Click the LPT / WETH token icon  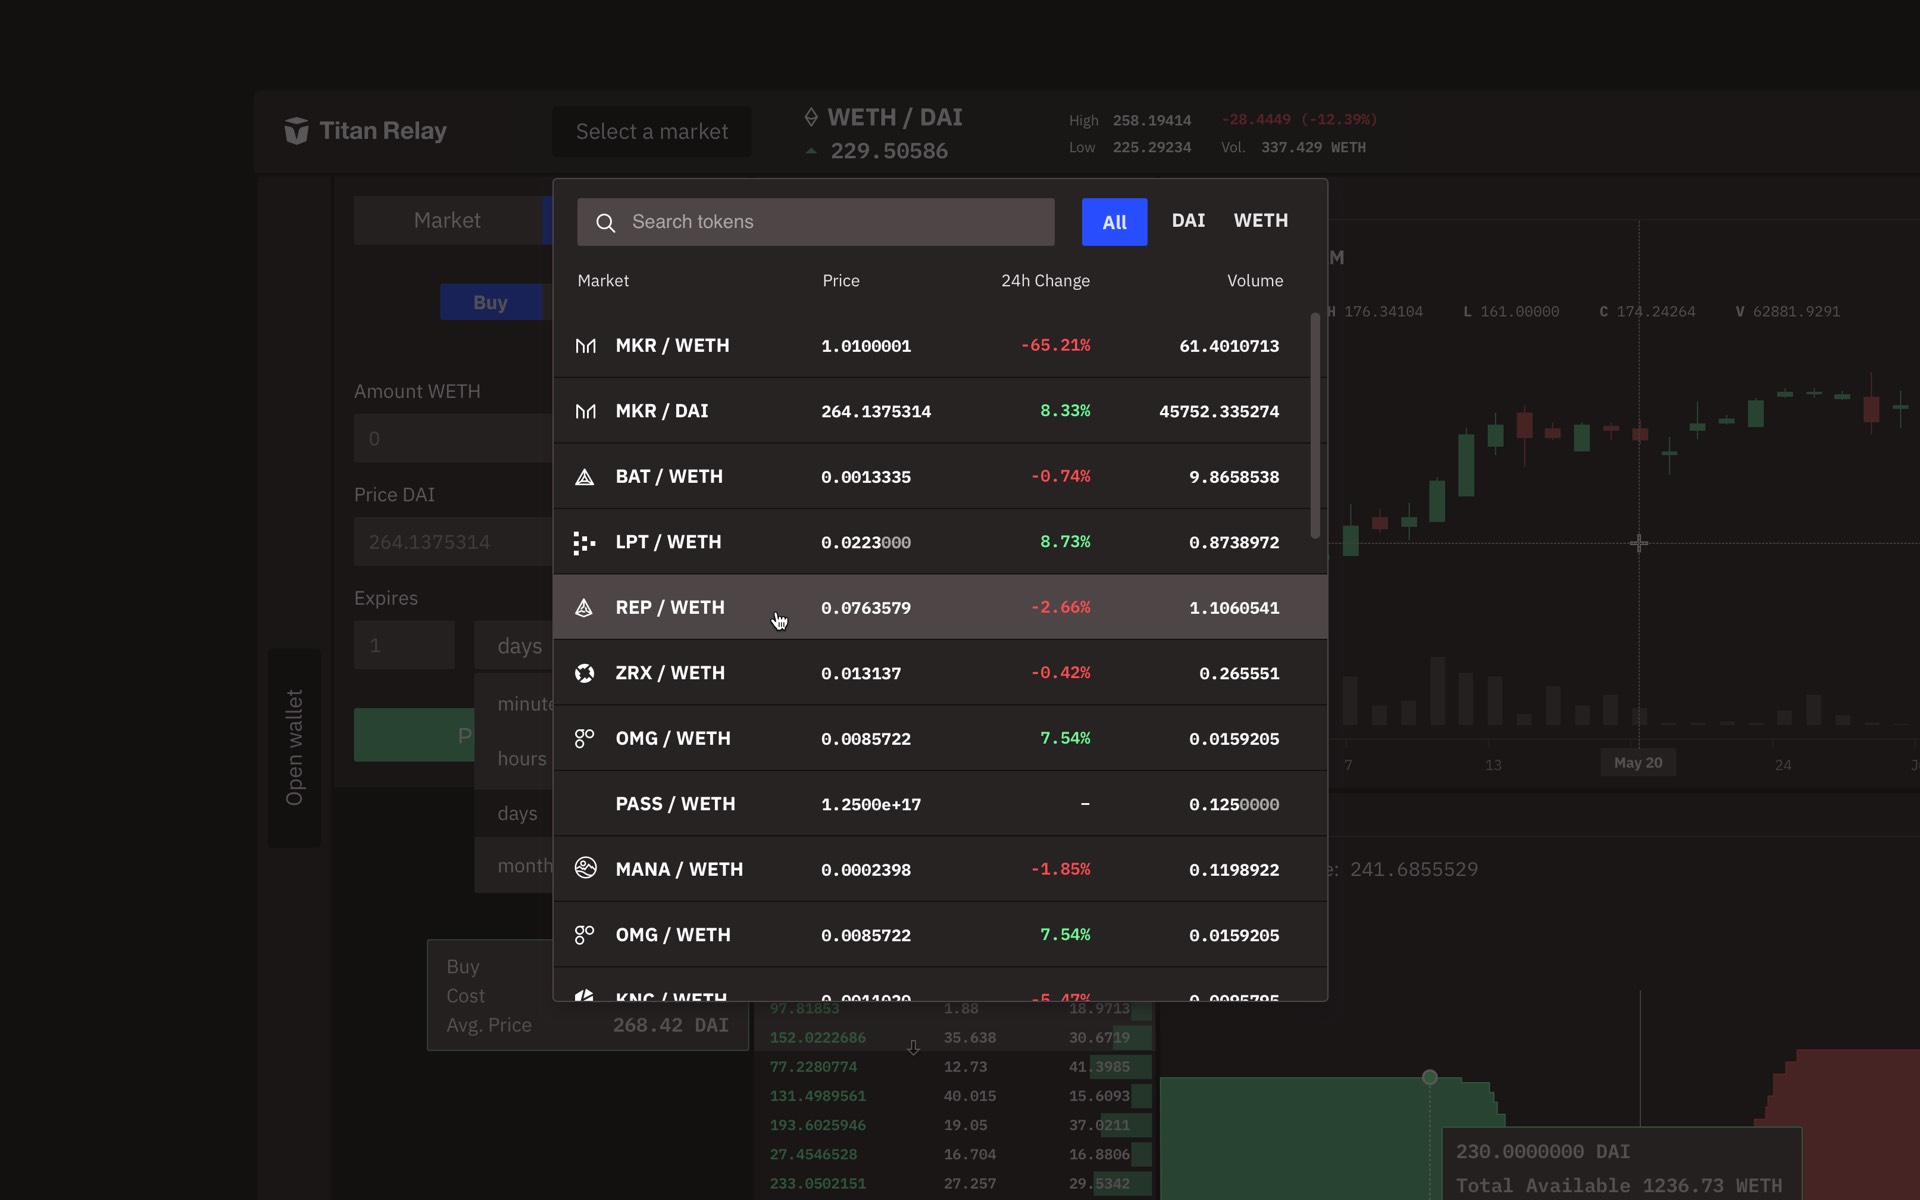[585, 543]
